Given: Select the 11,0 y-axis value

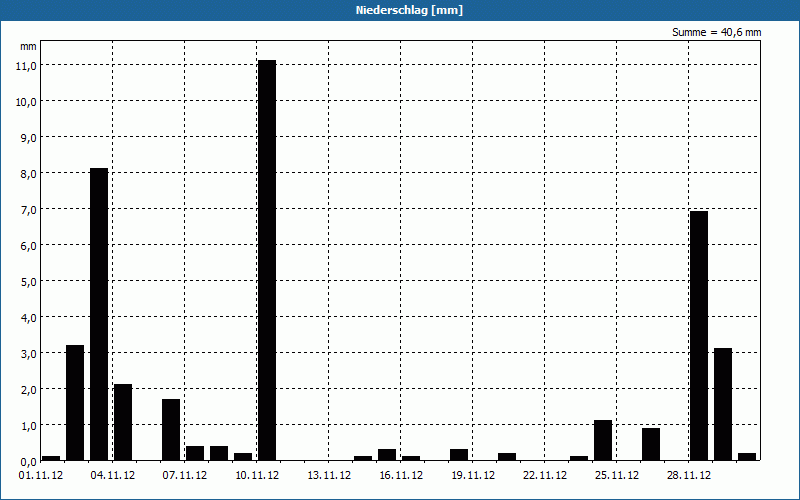Looking at the screenshot, I should pos(26,65).
